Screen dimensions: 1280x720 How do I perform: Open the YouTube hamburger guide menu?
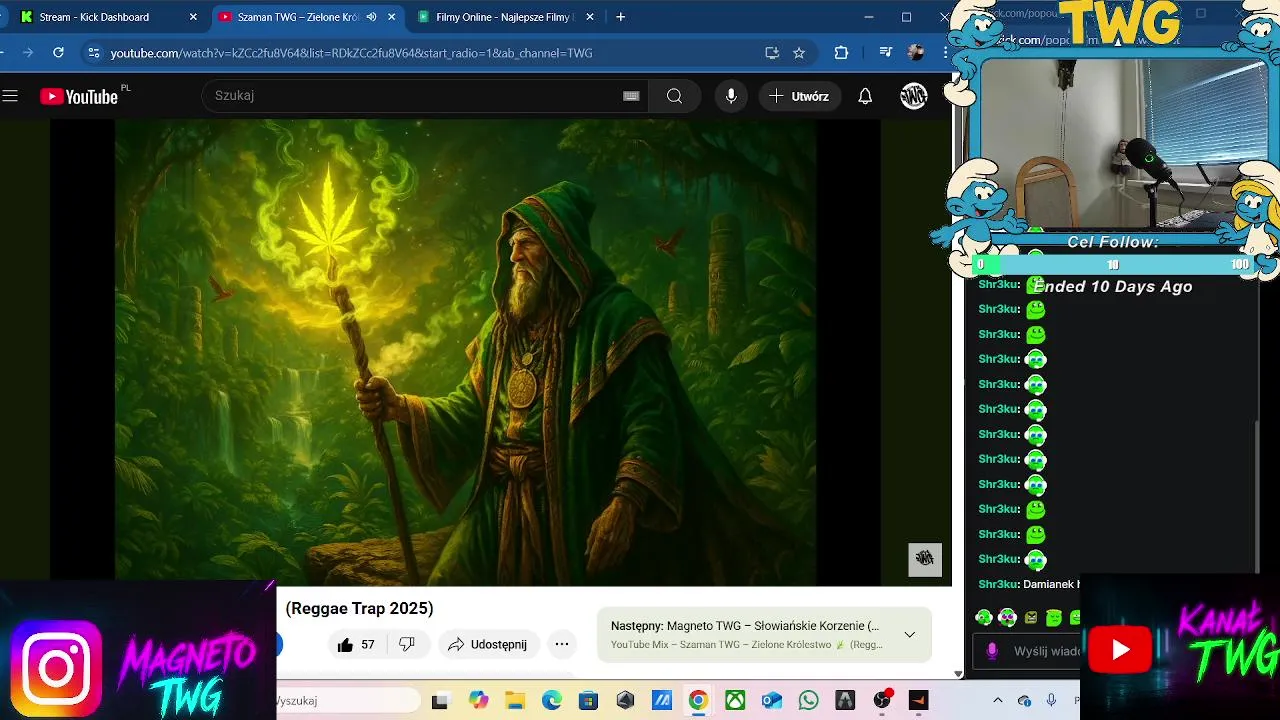[x=10, y=96]
